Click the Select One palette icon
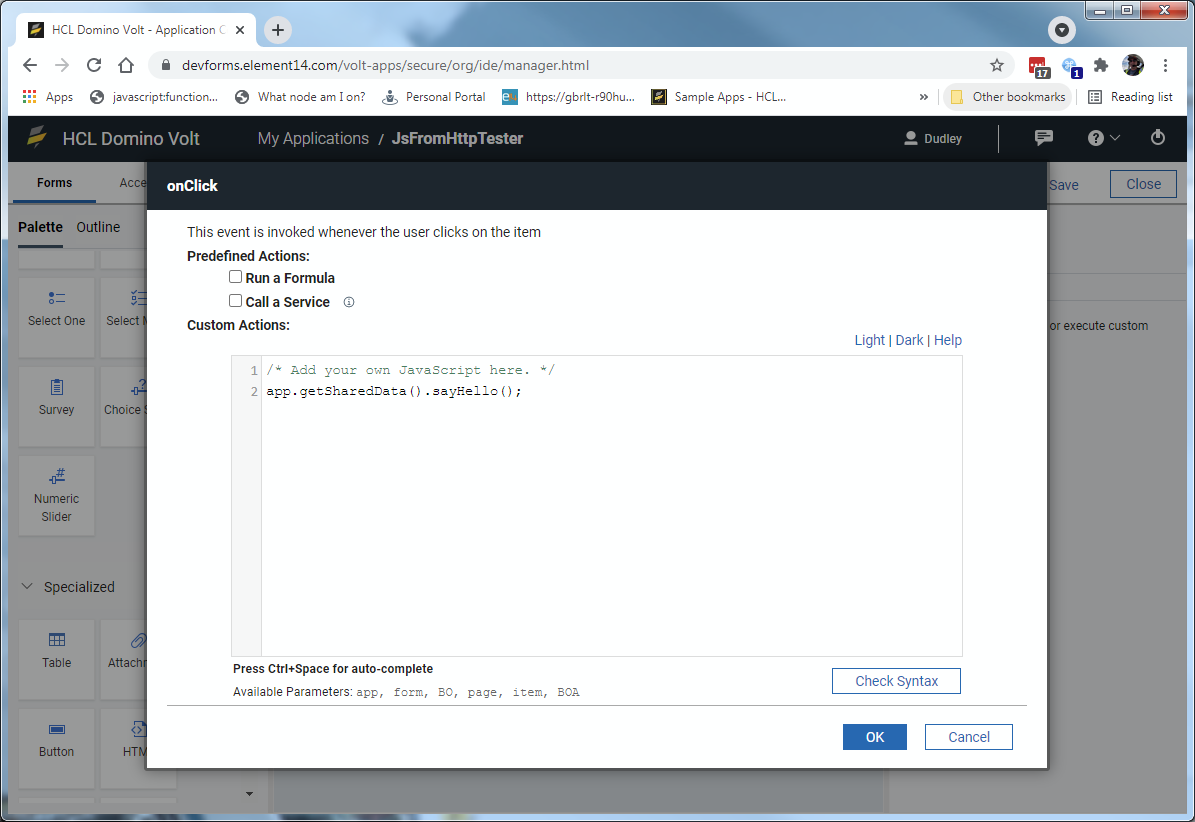Screen dimensions: 1195x822 57,298
